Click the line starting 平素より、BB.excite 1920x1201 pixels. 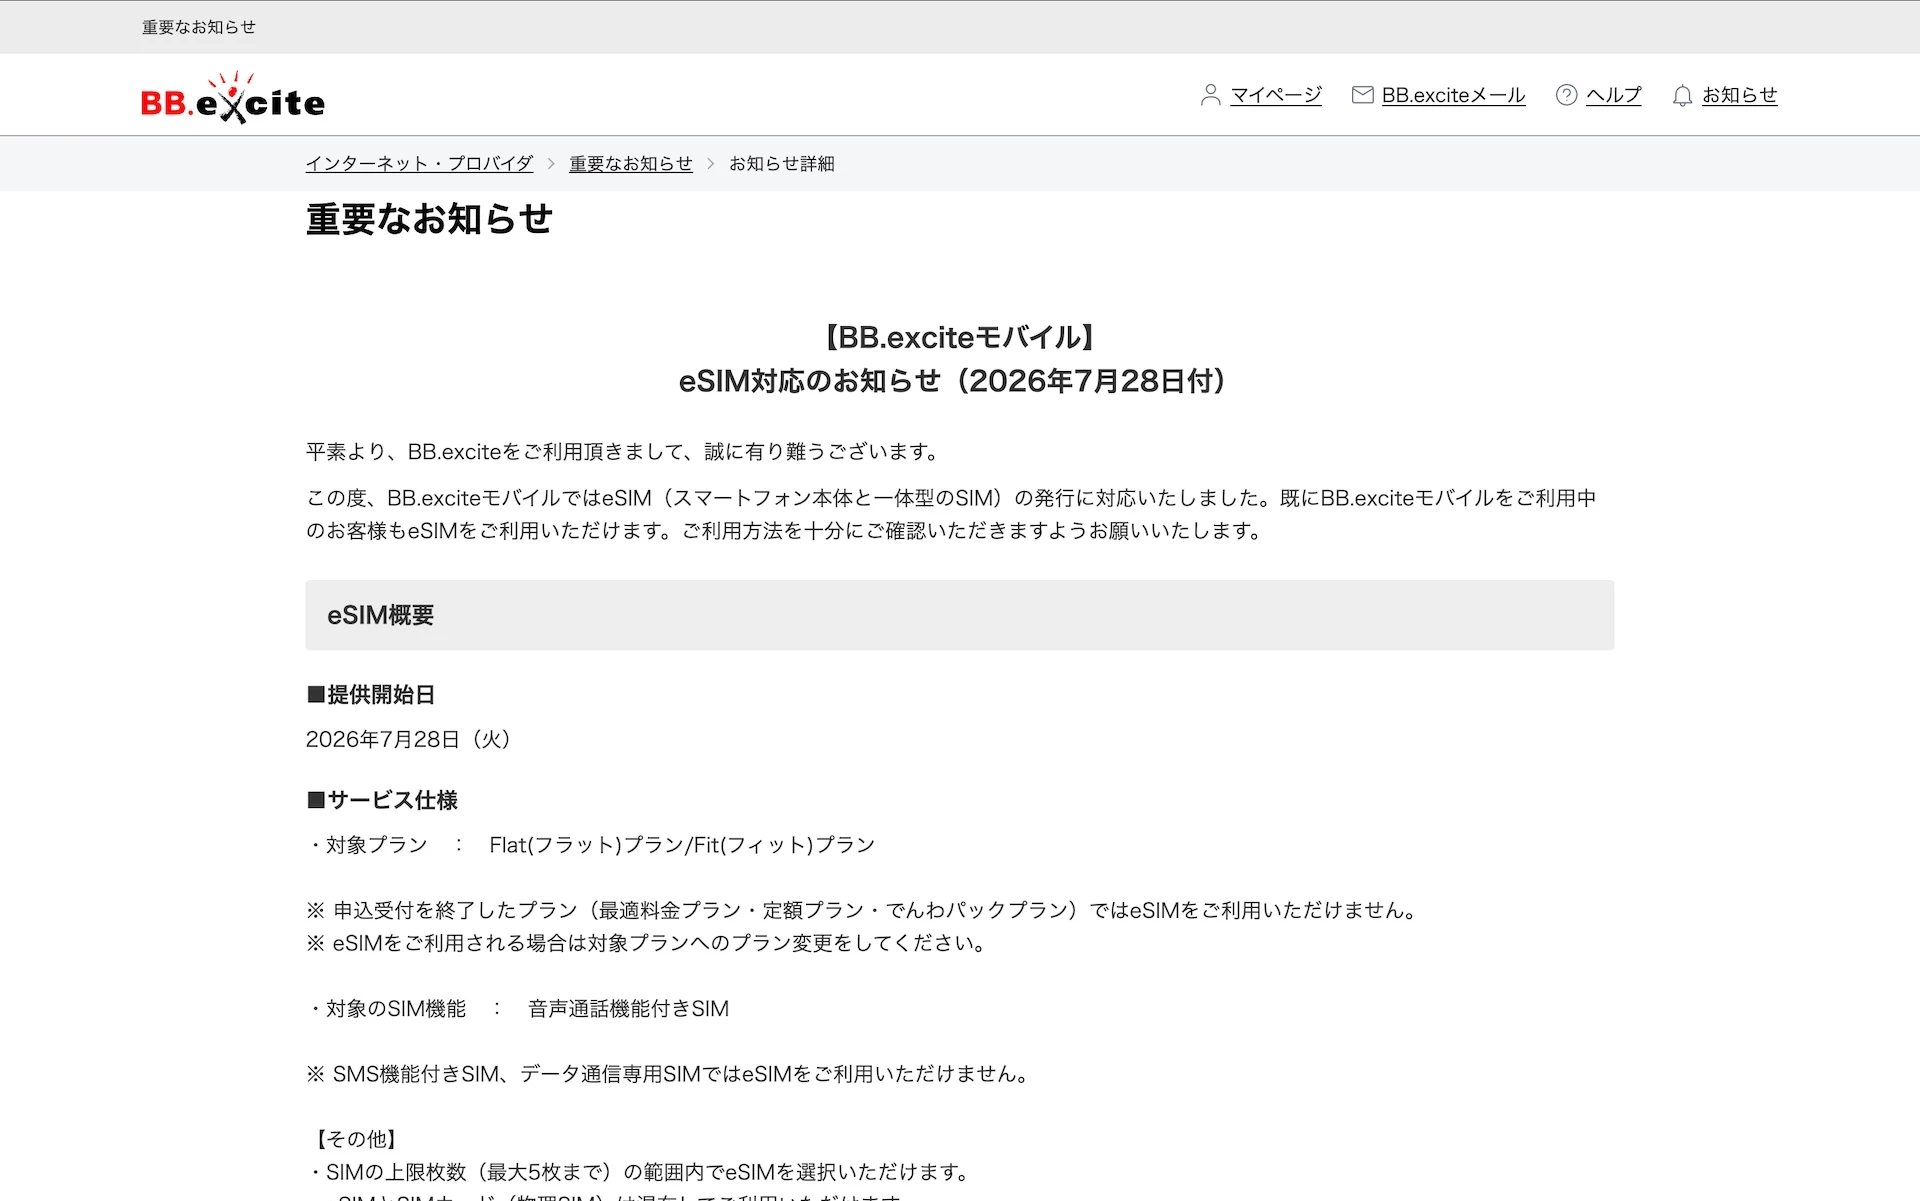(x=623, y=452)
